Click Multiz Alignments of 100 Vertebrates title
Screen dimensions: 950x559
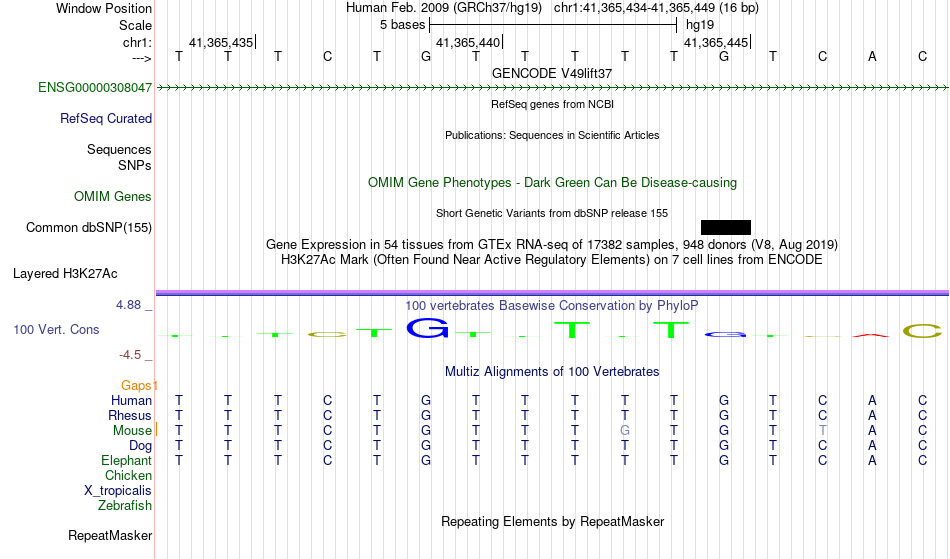tap(552, 372)
